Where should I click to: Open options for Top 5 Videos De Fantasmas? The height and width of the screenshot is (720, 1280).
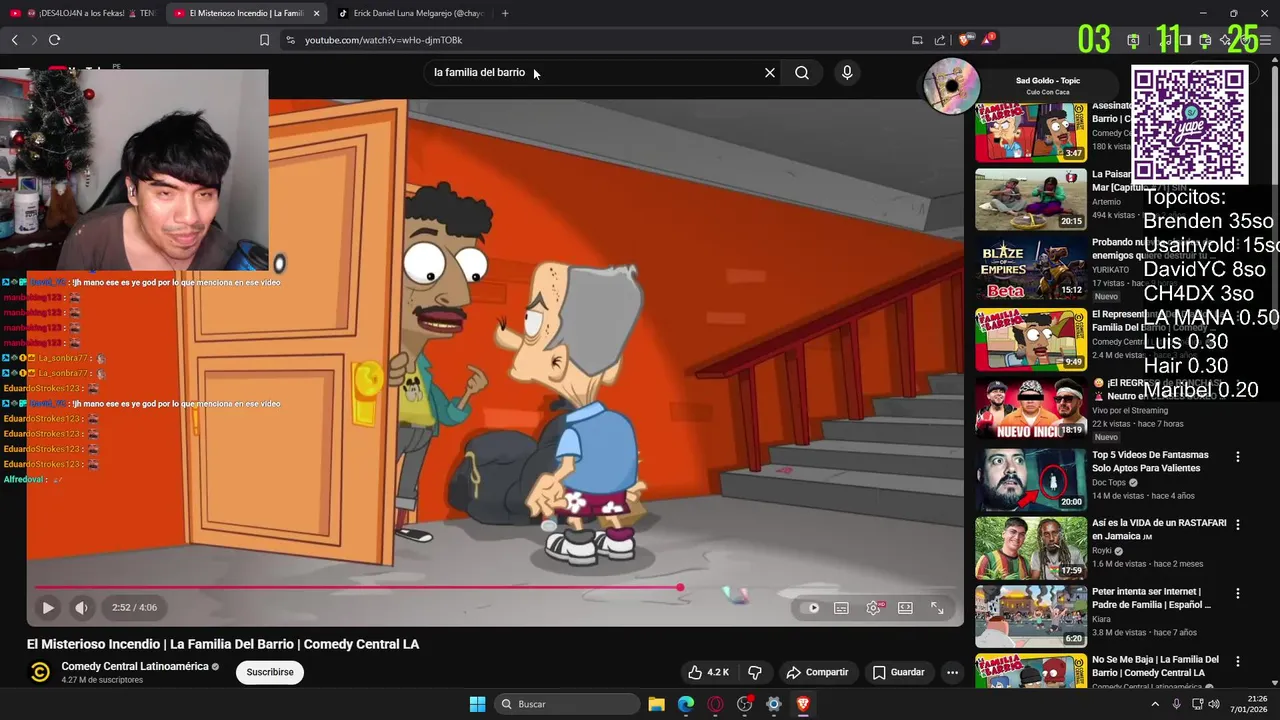(x=1238, y=456)
